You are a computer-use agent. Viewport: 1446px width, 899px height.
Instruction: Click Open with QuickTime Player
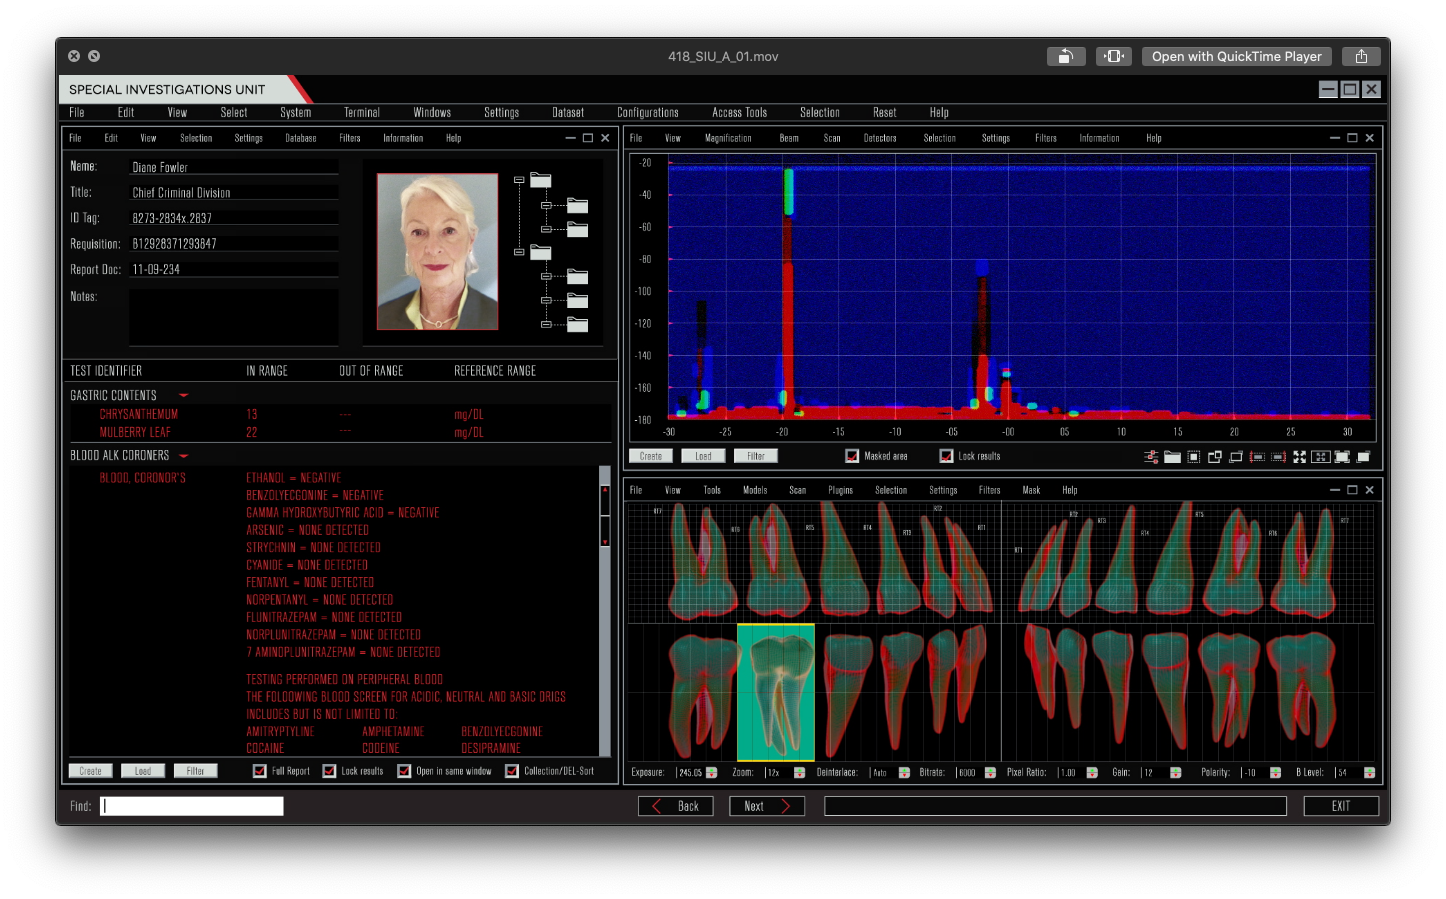[x=1236, y=56]
